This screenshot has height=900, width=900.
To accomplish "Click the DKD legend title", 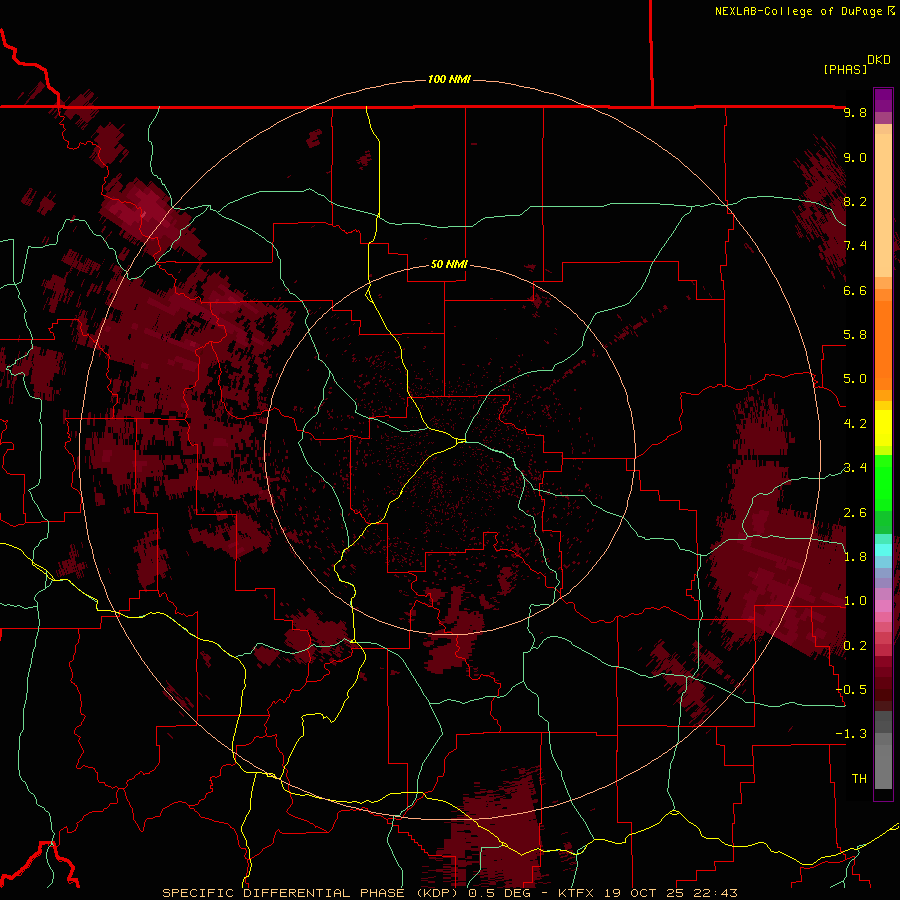I will [x=879, y=60].
